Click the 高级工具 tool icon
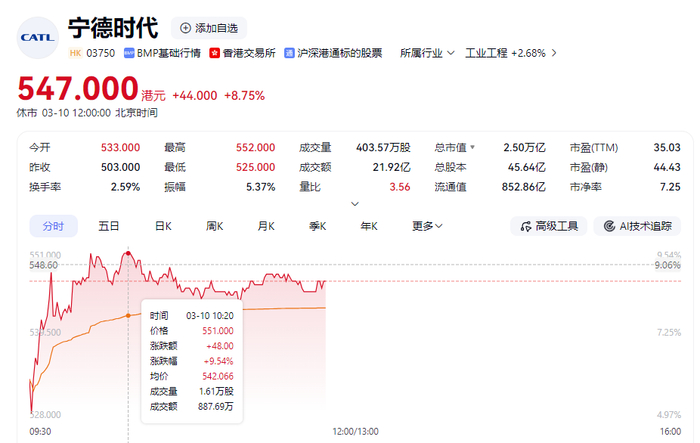This screenshot has width=700, height=443. (x=525, y=226)
